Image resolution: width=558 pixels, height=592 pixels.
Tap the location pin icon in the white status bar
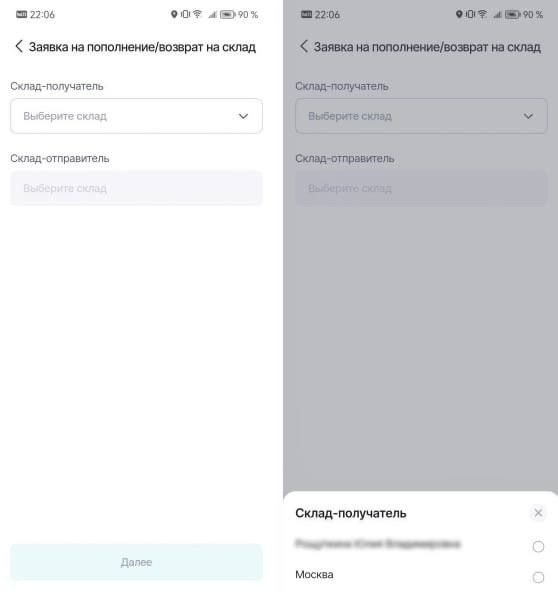[174, 14]
